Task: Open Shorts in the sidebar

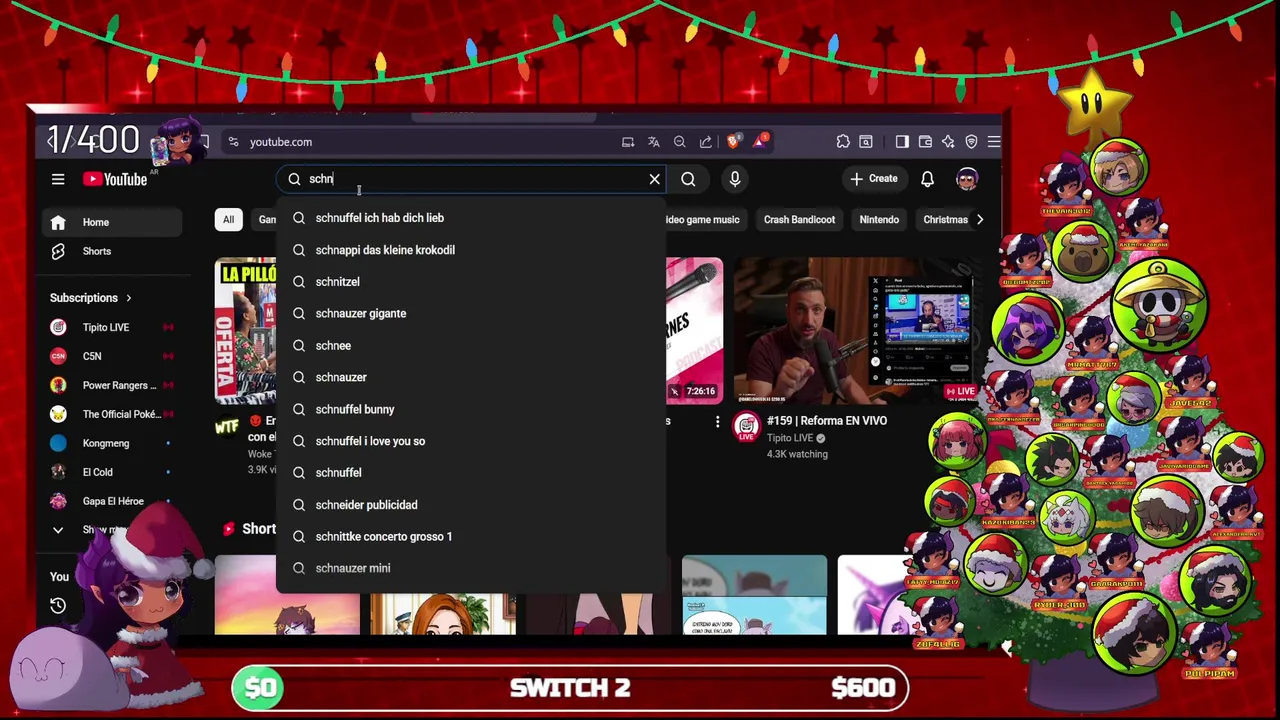Action: [x=112, y=251]
